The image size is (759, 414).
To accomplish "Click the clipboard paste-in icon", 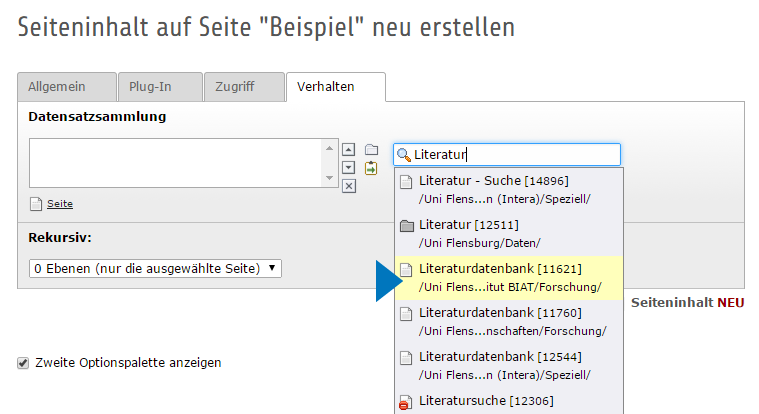I will 371,168.
